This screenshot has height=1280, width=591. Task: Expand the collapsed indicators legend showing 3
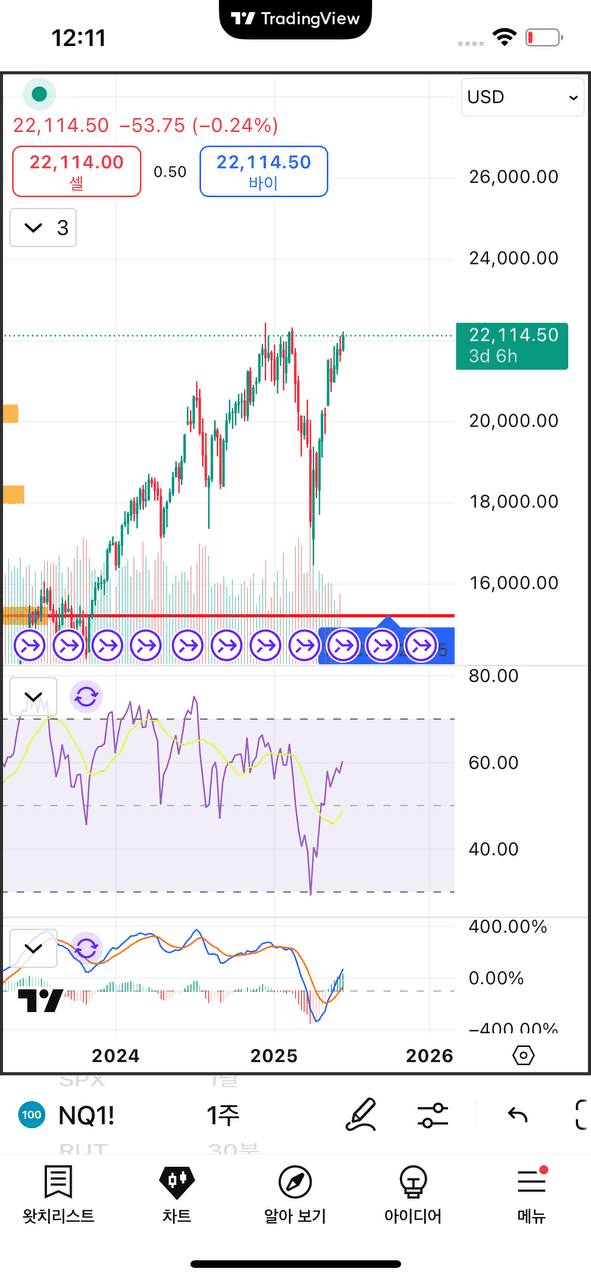tap(43, 228)
